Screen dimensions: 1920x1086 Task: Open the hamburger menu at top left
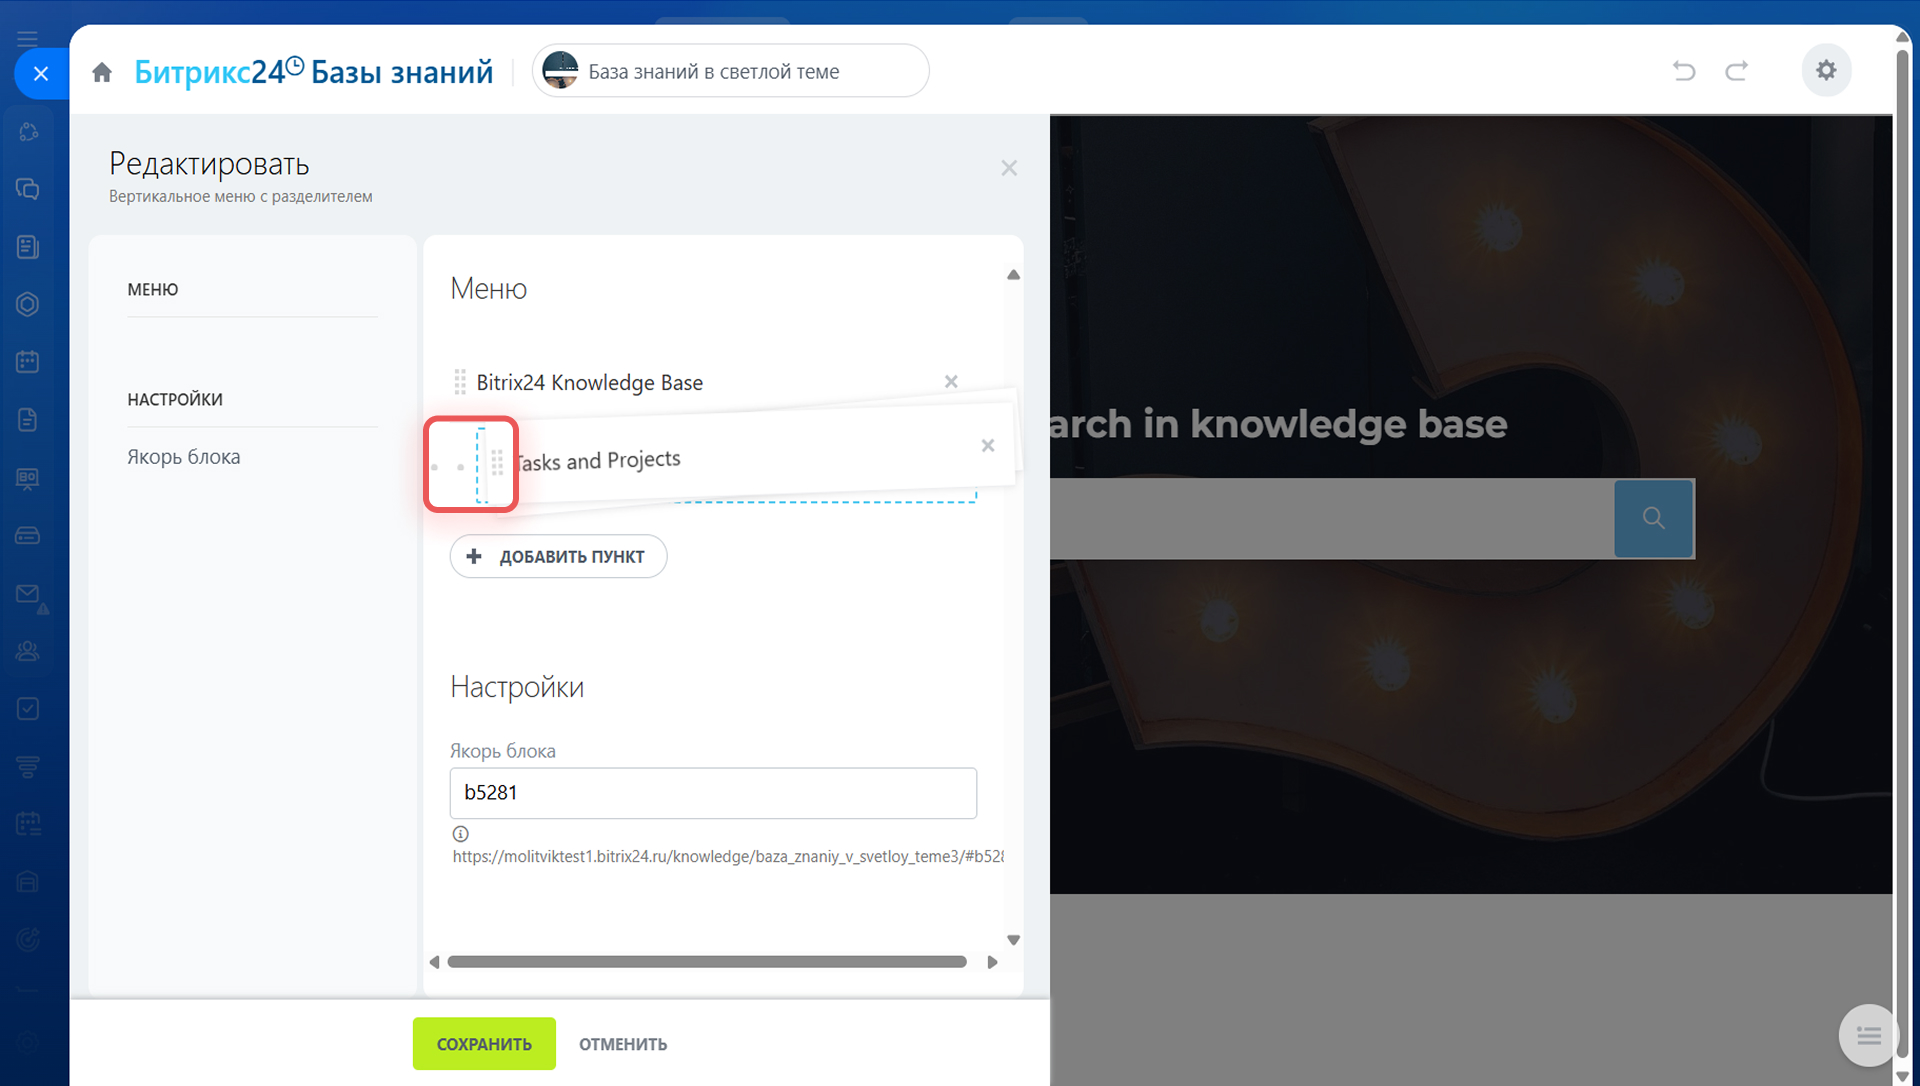click(x=27, y=38)
